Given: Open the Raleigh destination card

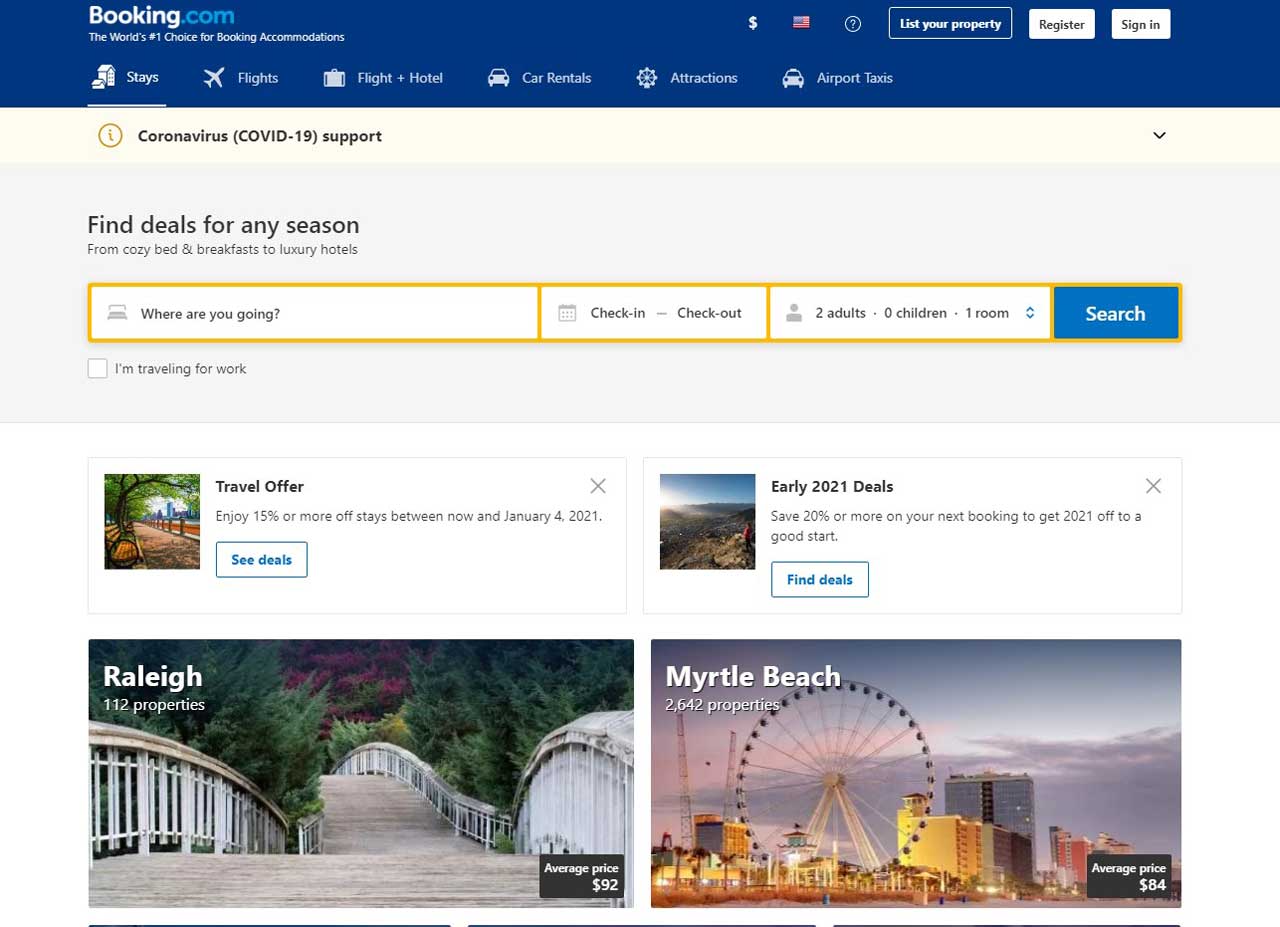Looking at the screenshot, I should coord(361,773).
